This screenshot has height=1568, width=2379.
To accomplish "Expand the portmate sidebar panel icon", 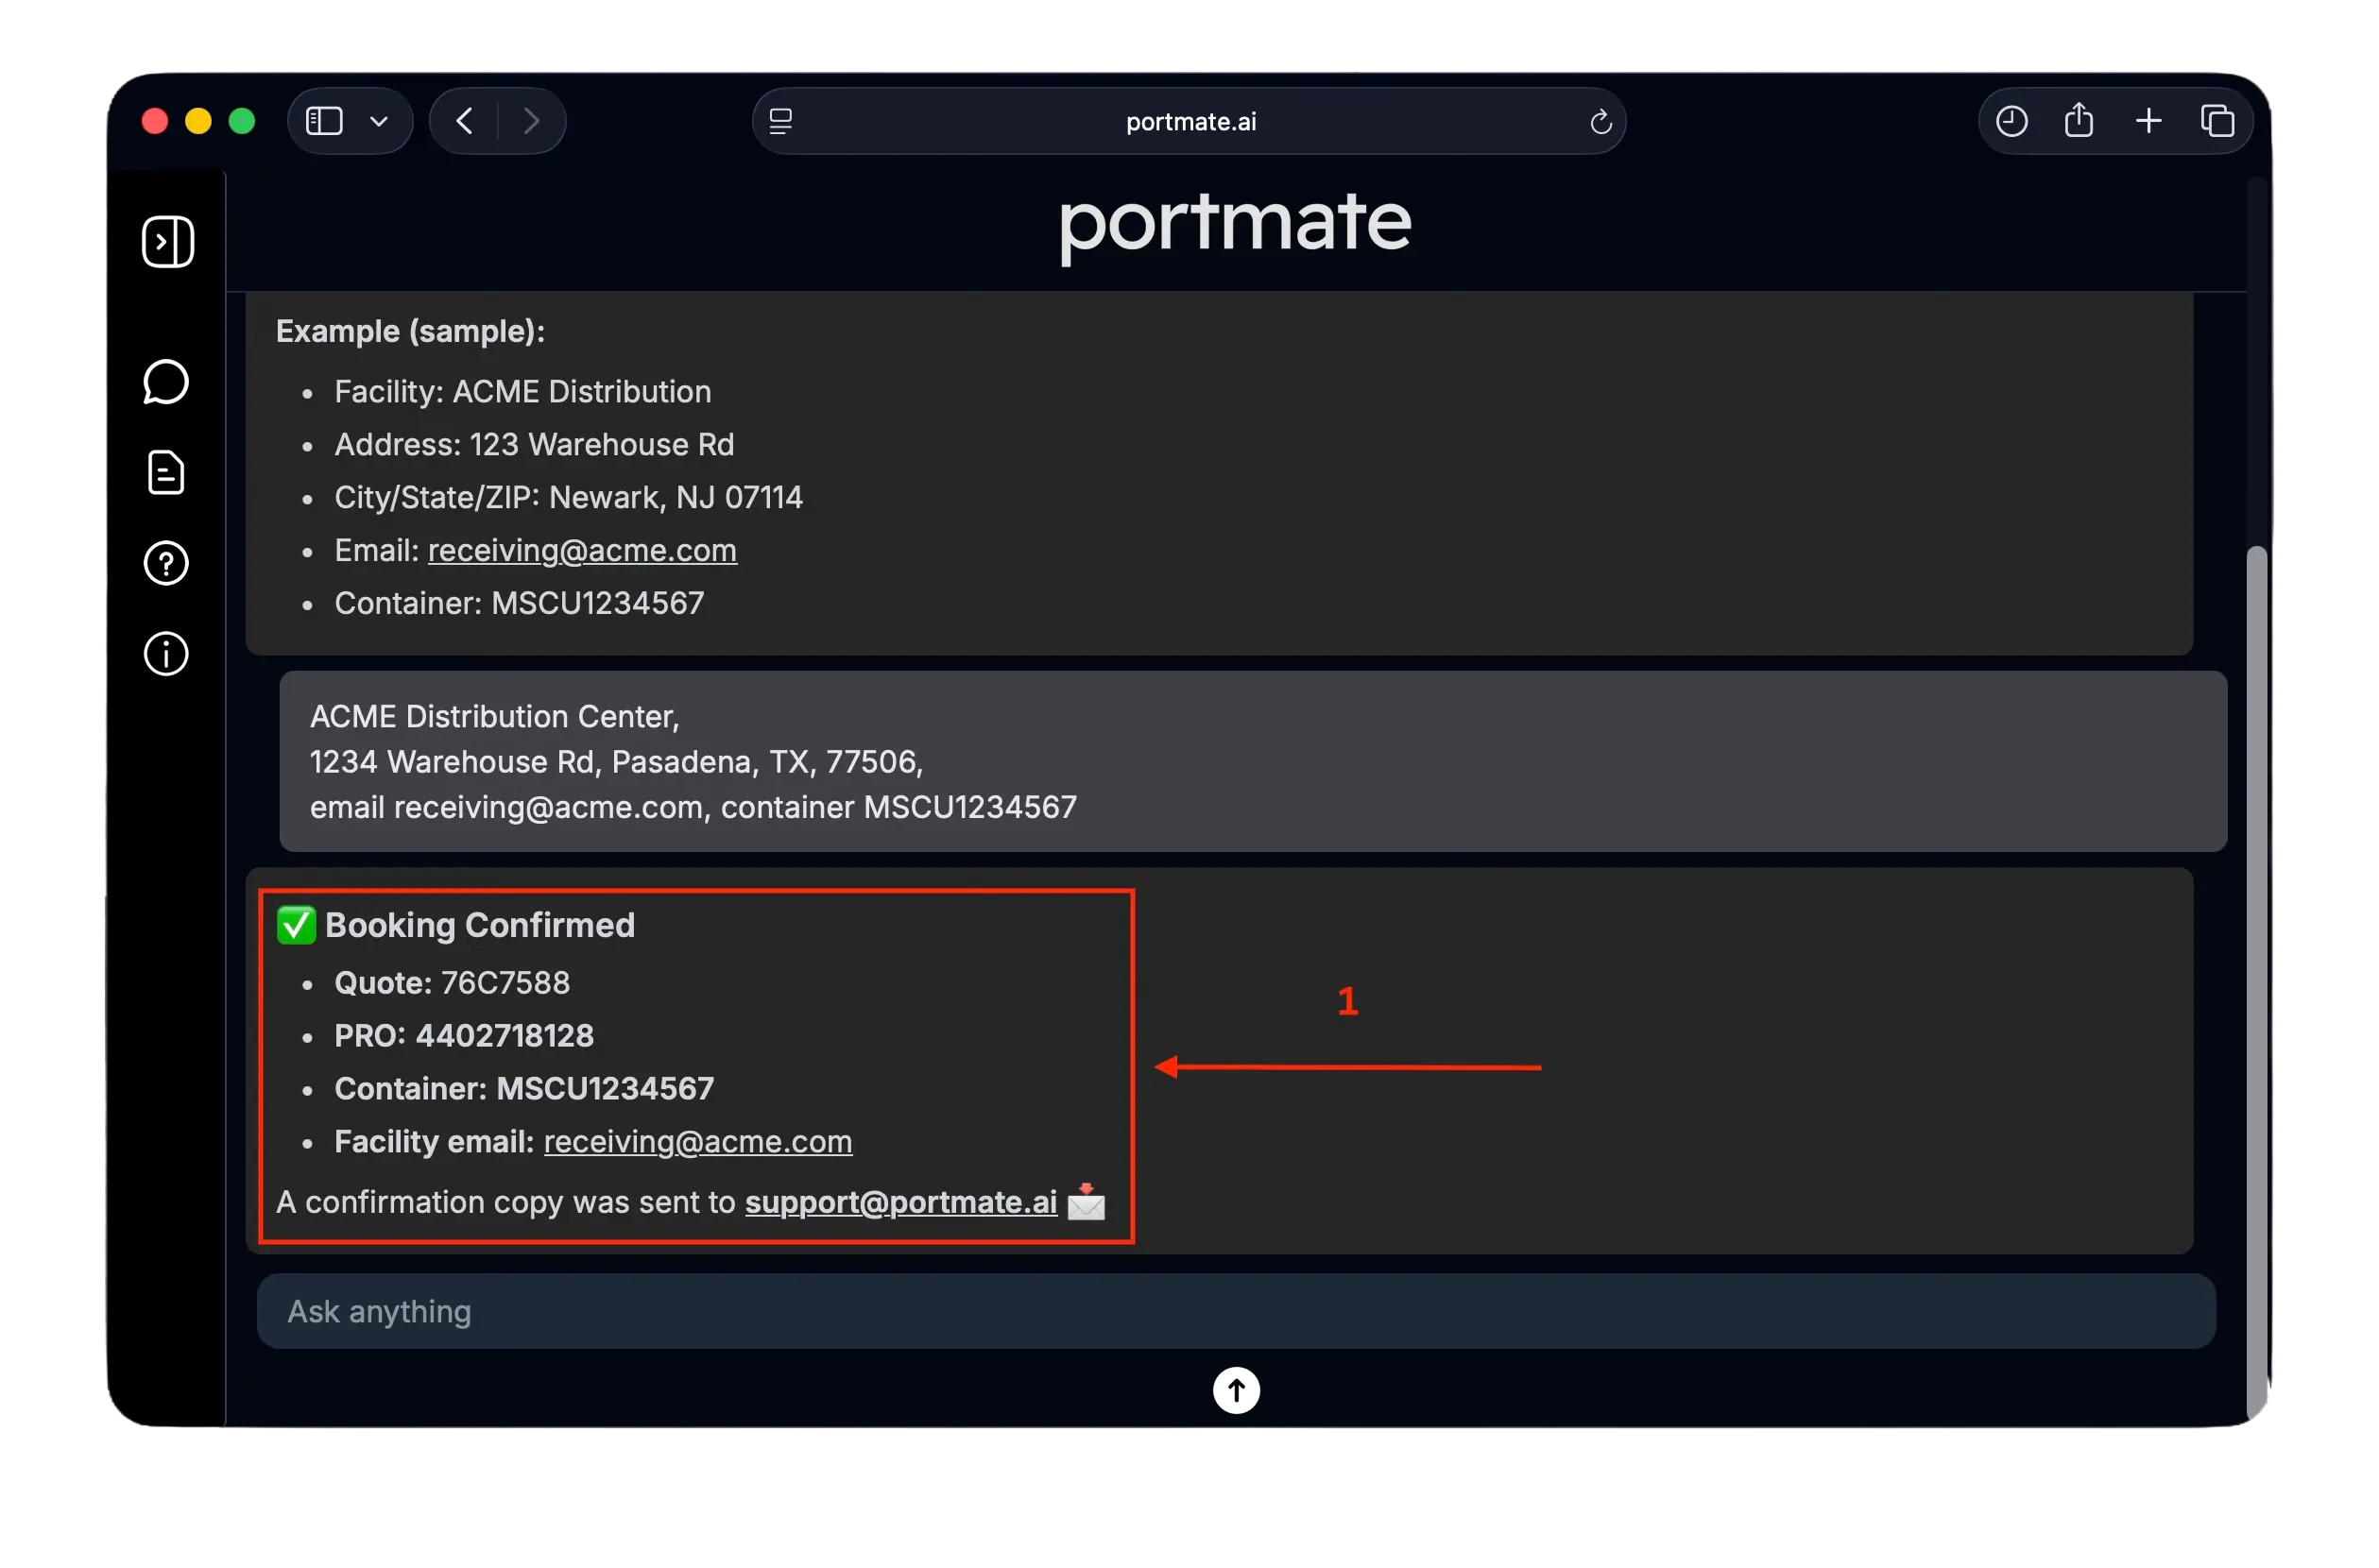I will click(168, 241).
